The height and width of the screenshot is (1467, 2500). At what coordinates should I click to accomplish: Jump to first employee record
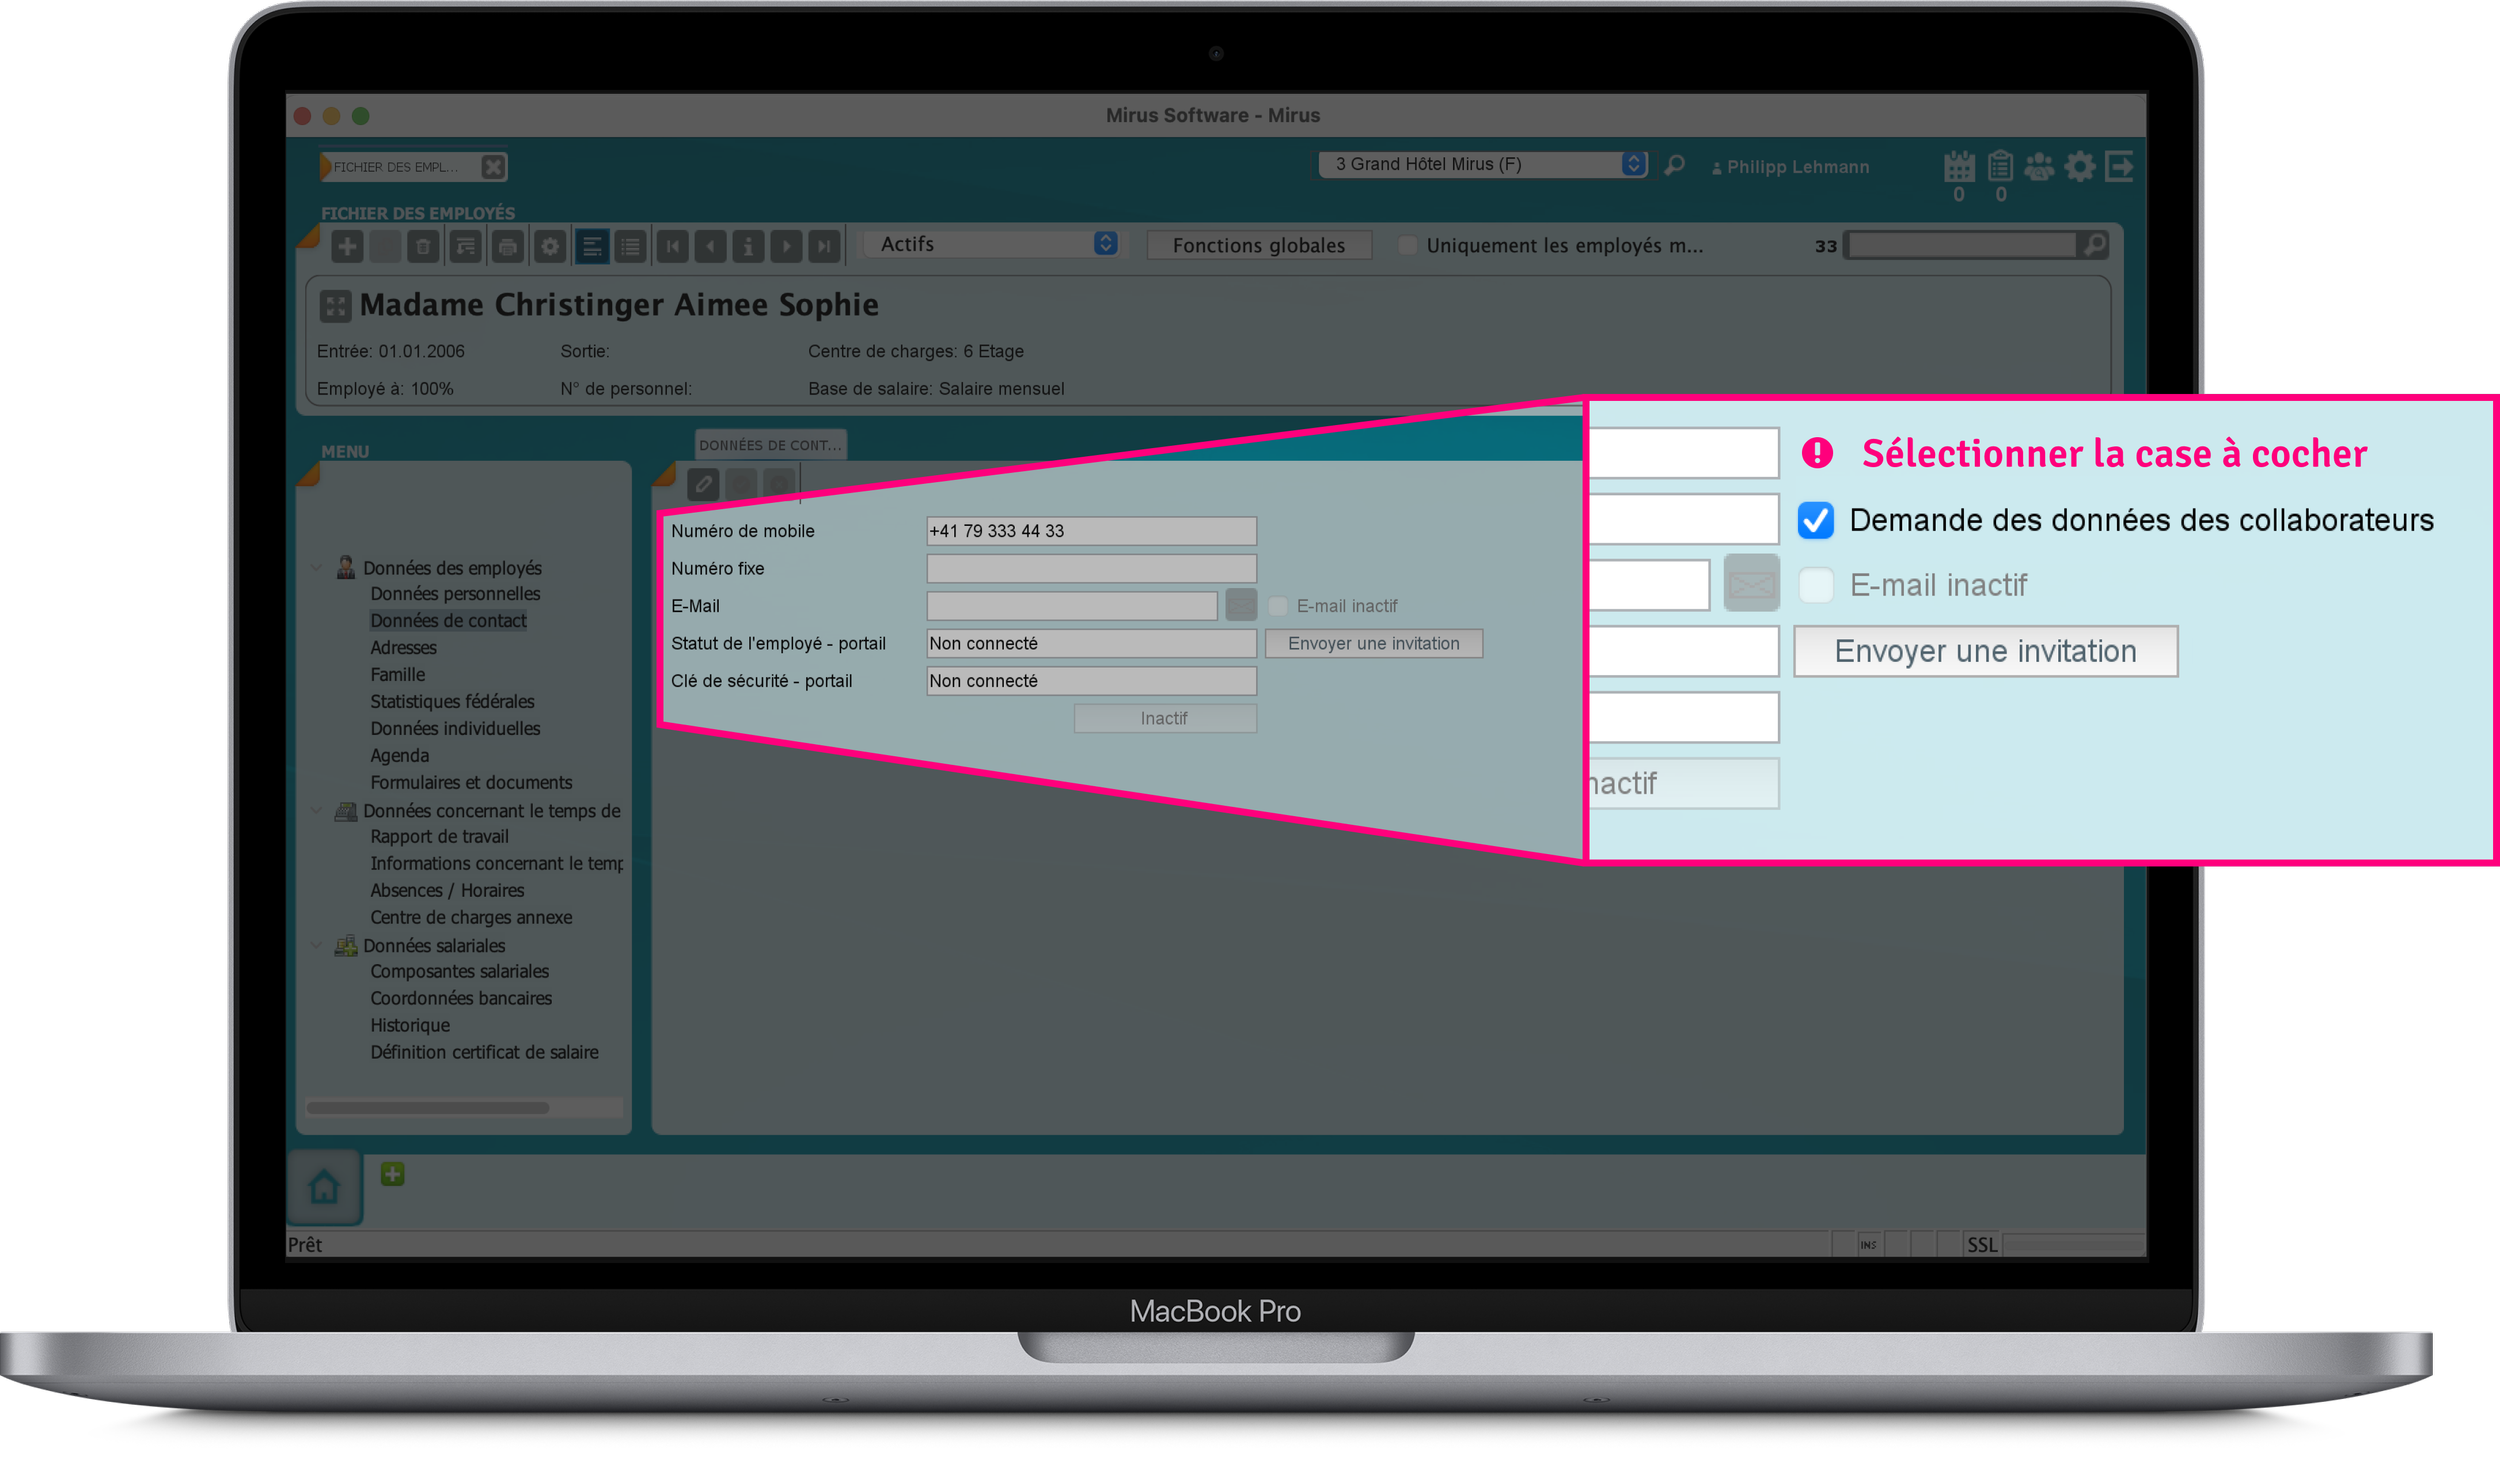click(x=672, y=246)
